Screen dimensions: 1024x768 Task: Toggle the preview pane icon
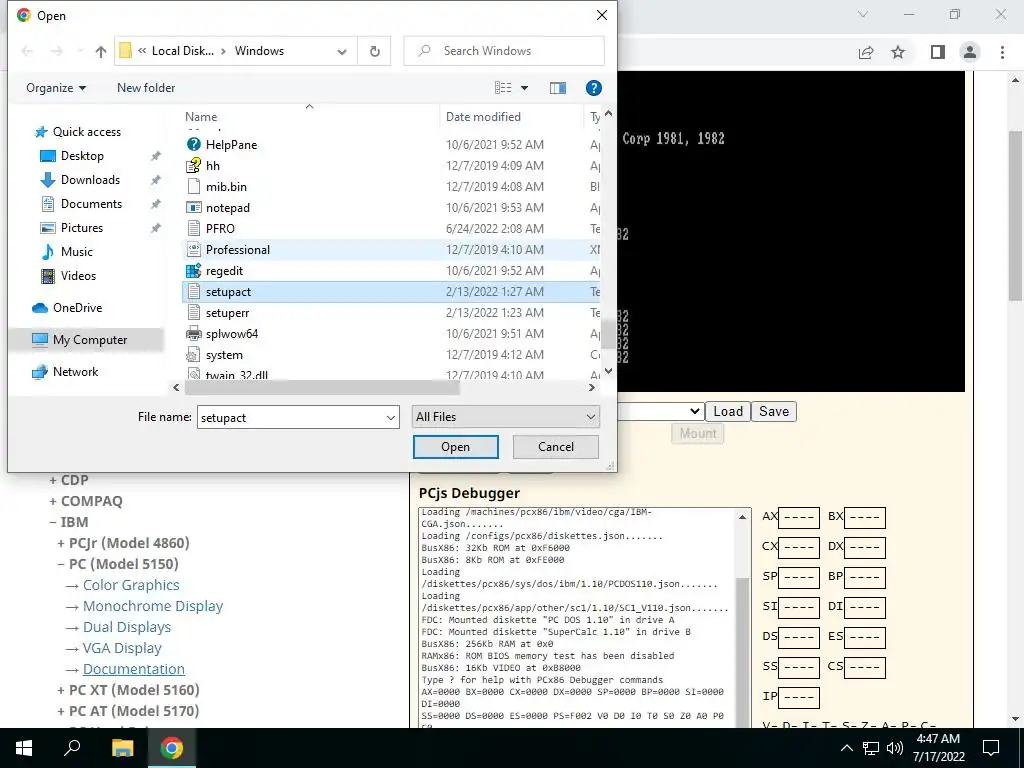558,88
